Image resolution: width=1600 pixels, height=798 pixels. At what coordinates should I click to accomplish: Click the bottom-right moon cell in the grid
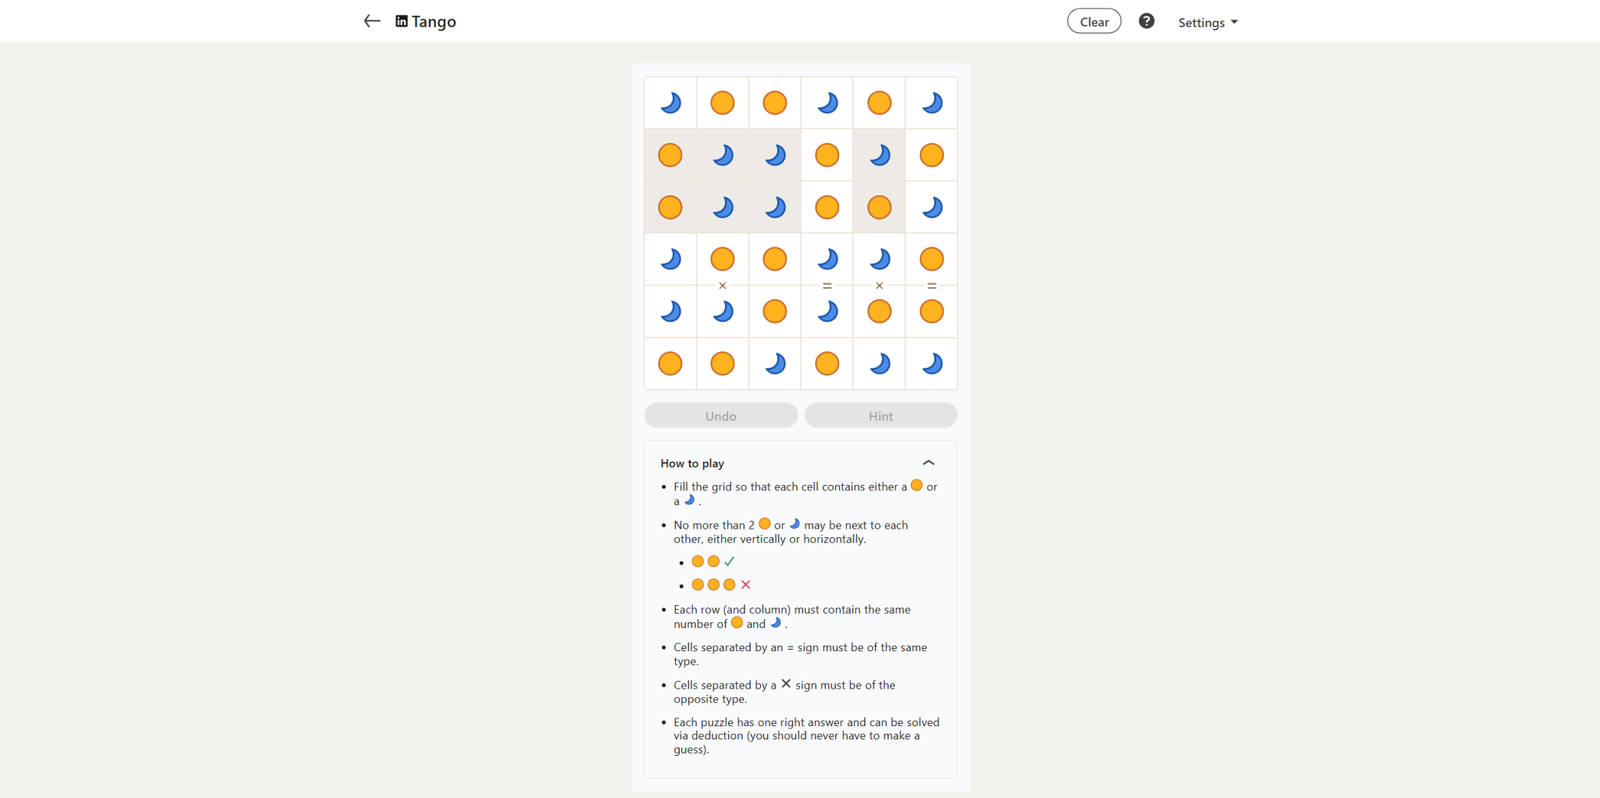coord(931,364)
